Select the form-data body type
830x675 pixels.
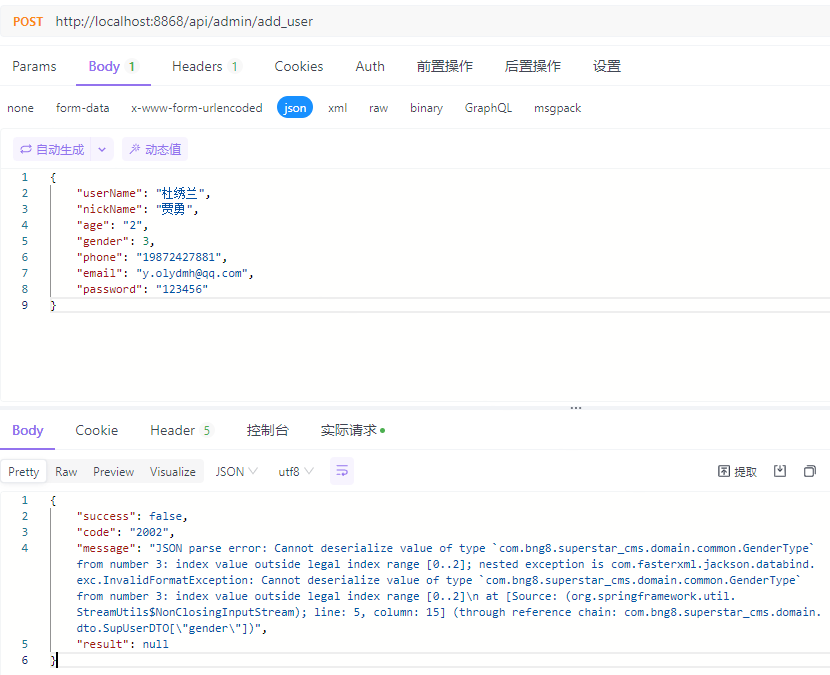(83, 108)
